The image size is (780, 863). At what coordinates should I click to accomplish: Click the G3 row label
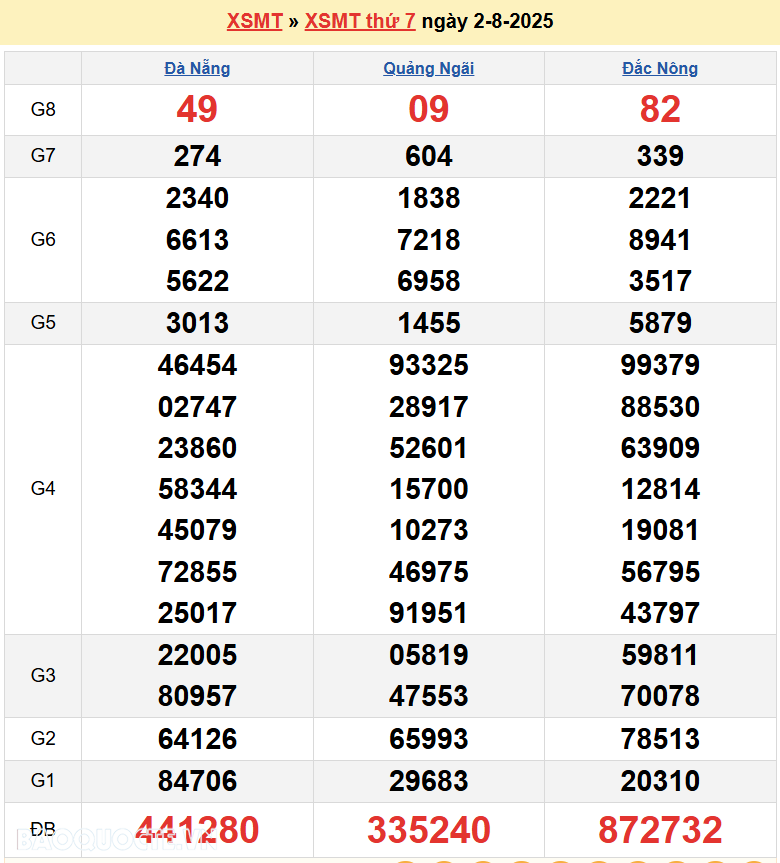coord(43,675)
